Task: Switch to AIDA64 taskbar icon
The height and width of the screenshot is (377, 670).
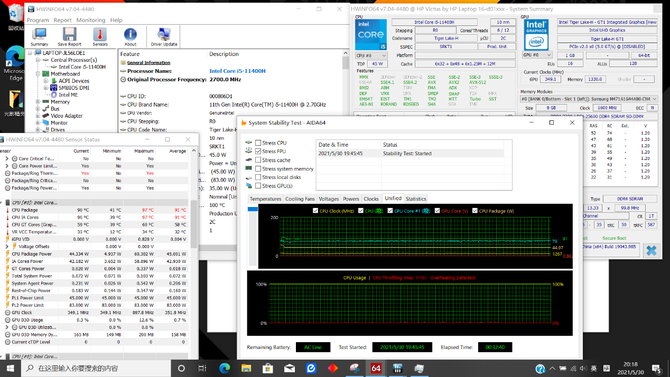Action: point(376,368)
